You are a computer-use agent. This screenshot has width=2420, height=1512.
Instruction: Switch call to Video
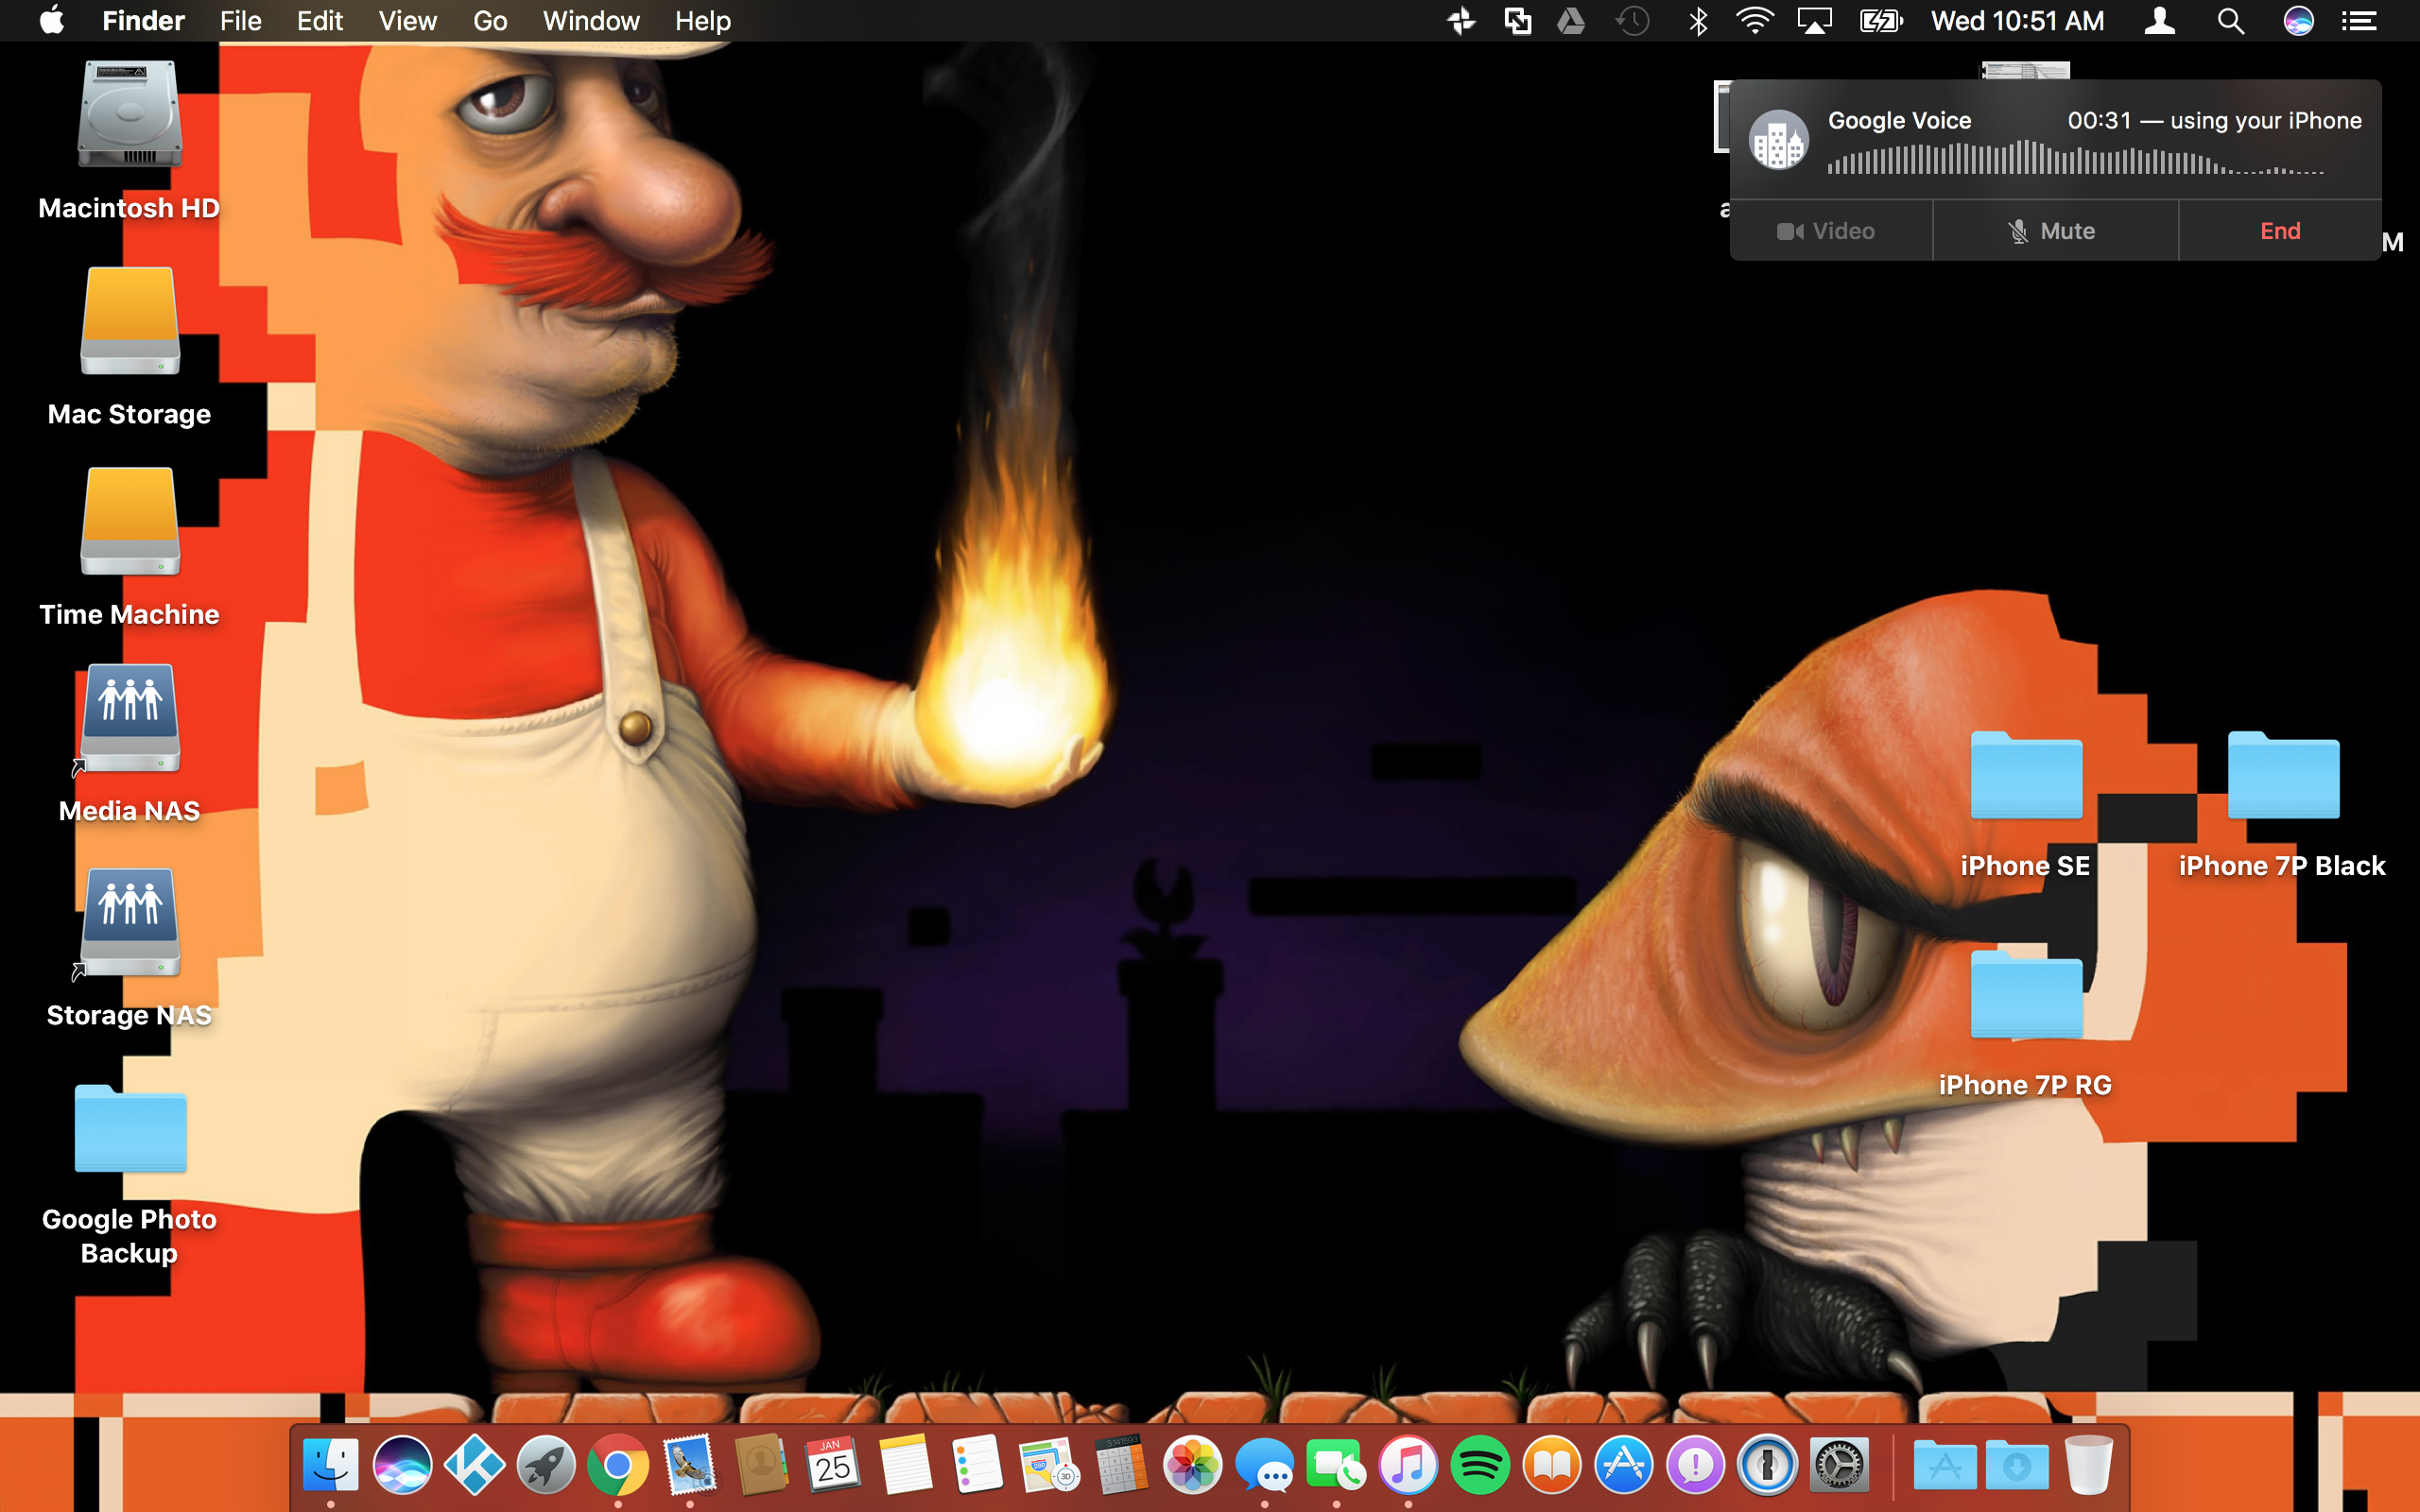[x=1828, y=231]
